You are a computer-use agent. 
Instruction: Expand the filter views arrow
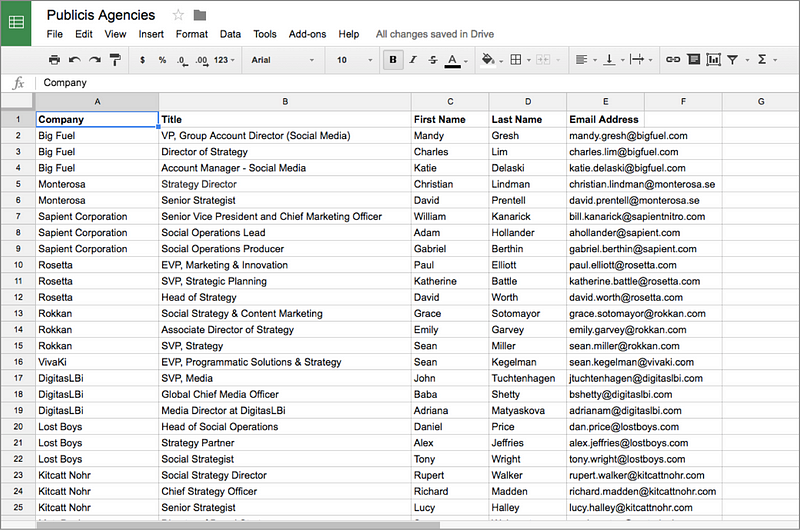tap(747, 60)
